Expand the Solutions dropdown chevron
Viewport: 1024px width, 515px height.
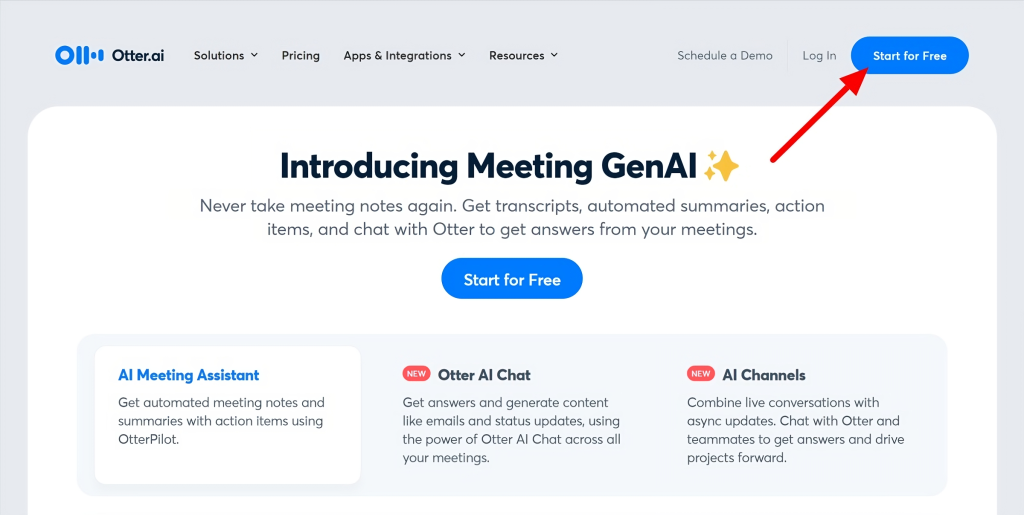[254, 55]
